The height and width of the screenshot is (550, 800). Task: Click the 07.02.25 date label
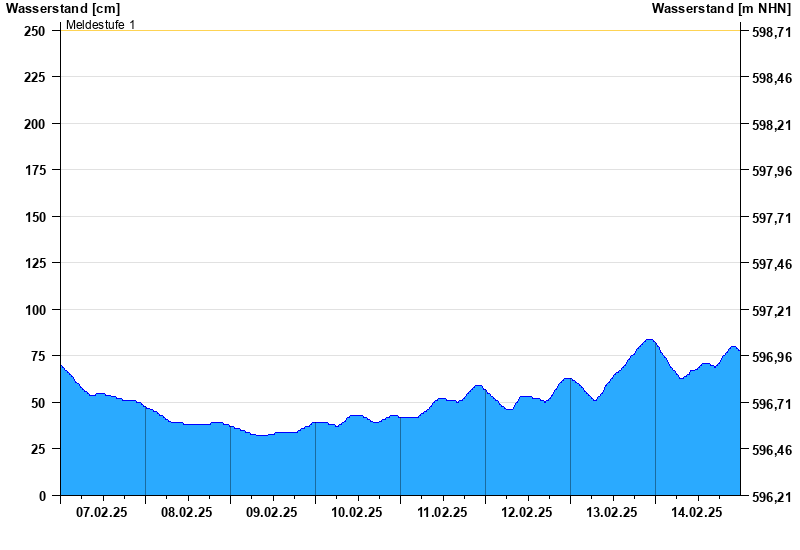coord(102,512)
